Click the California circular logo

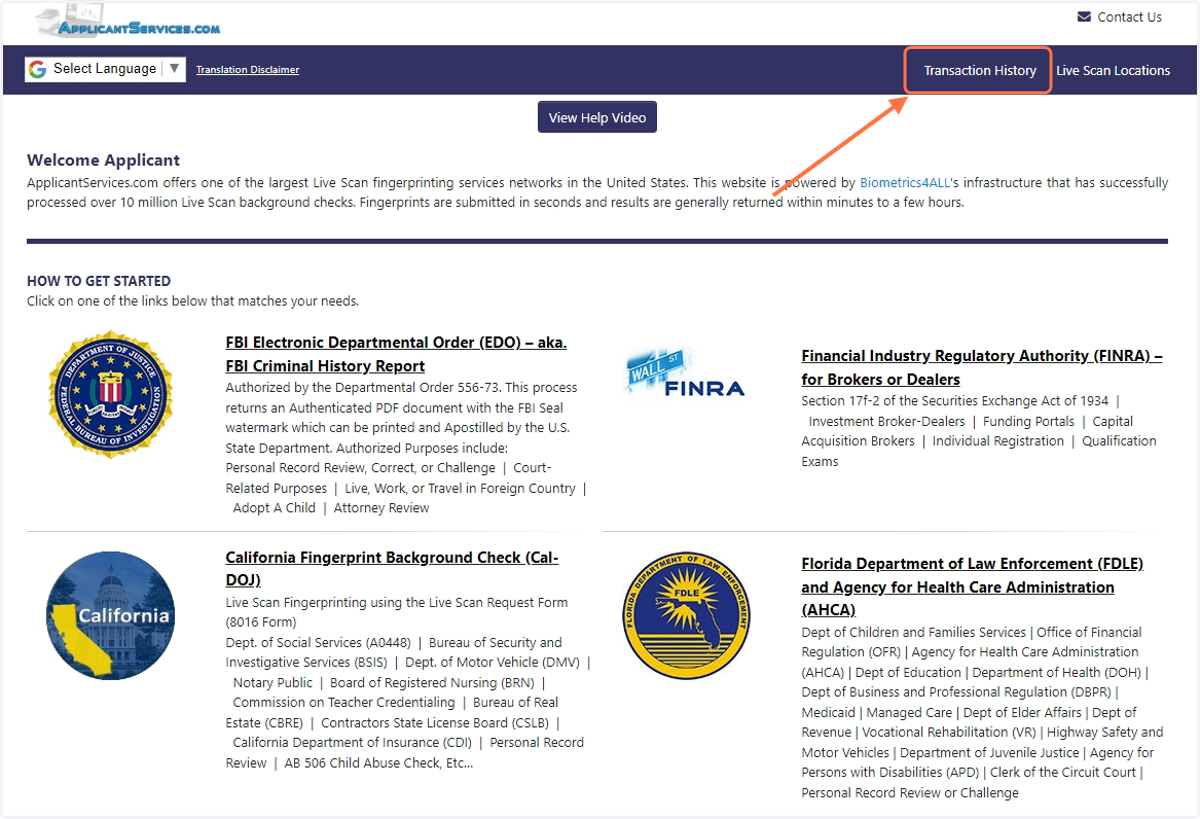pyautogui.click(x=111, y=616)
